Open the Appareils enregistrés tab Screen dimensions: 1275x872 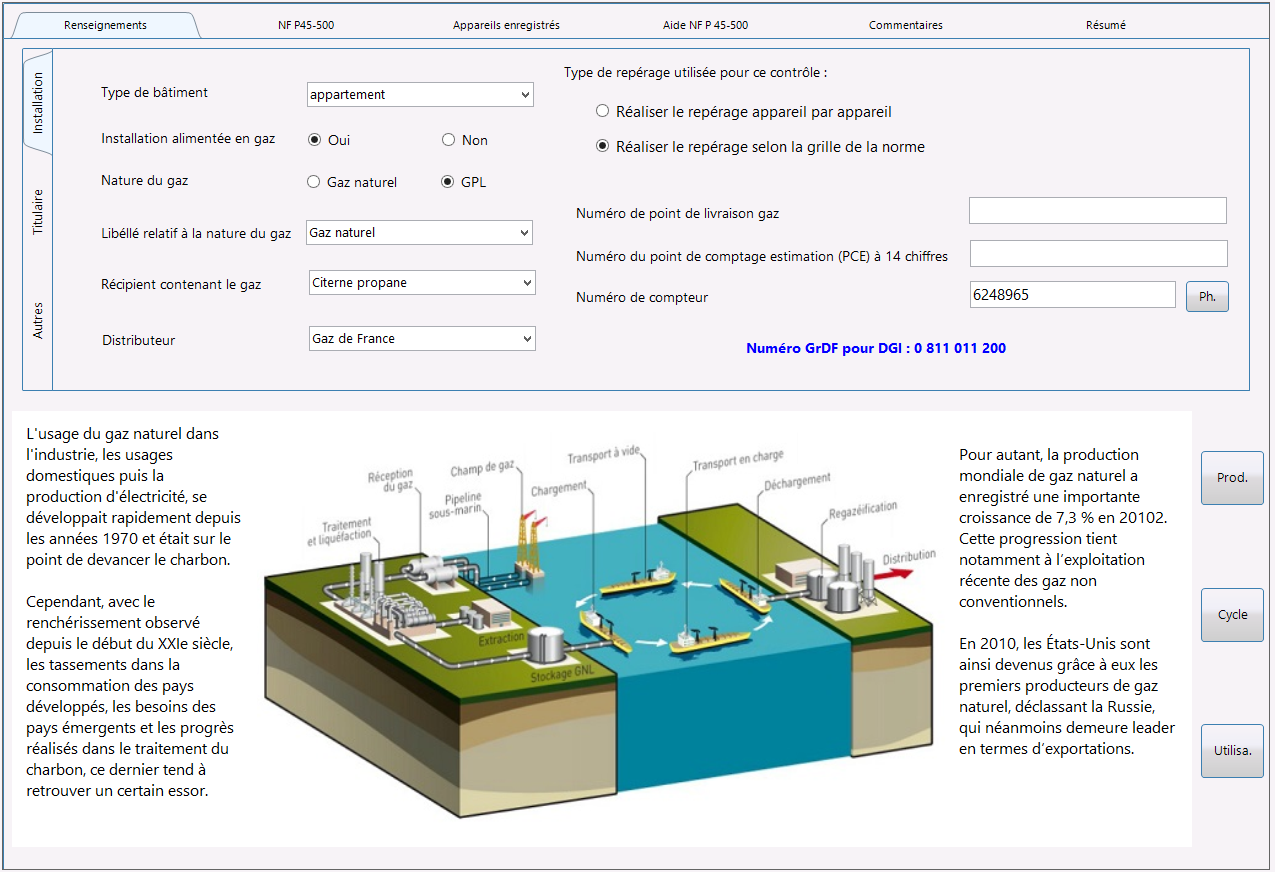point(506,25)
